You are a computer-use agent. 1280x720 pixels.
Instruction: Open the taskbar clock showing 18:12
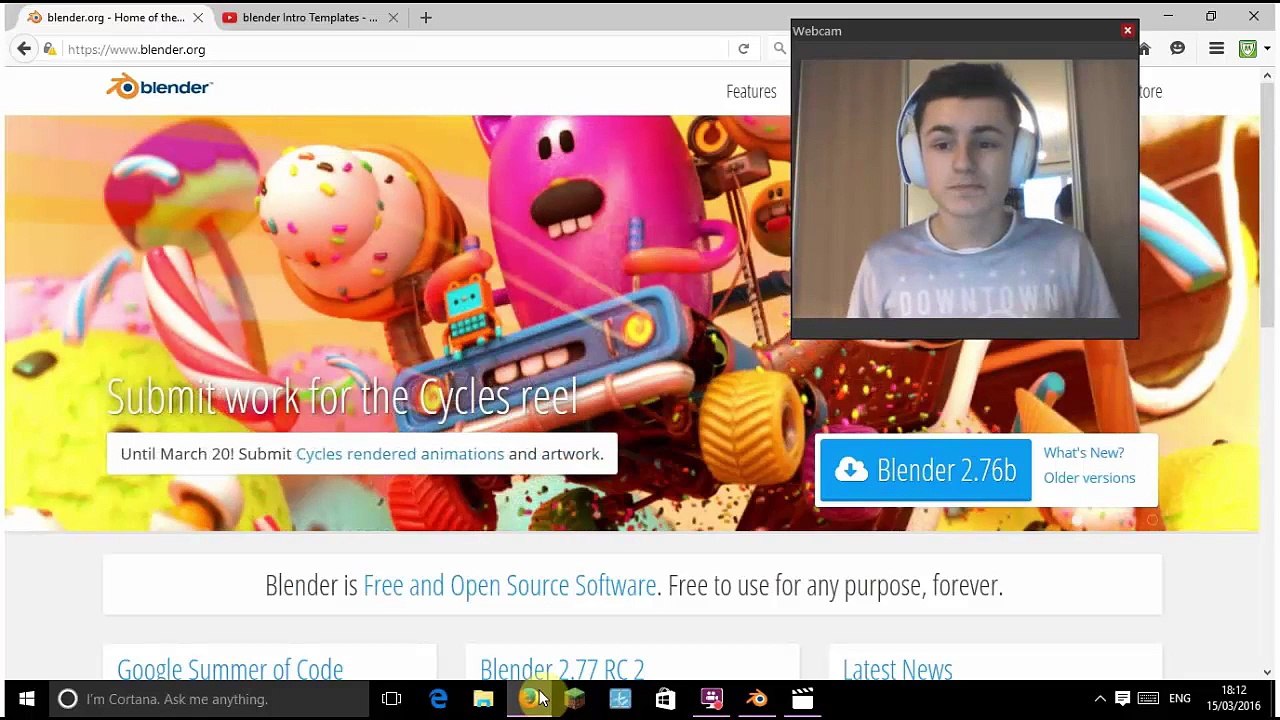tap(1234, 698)
